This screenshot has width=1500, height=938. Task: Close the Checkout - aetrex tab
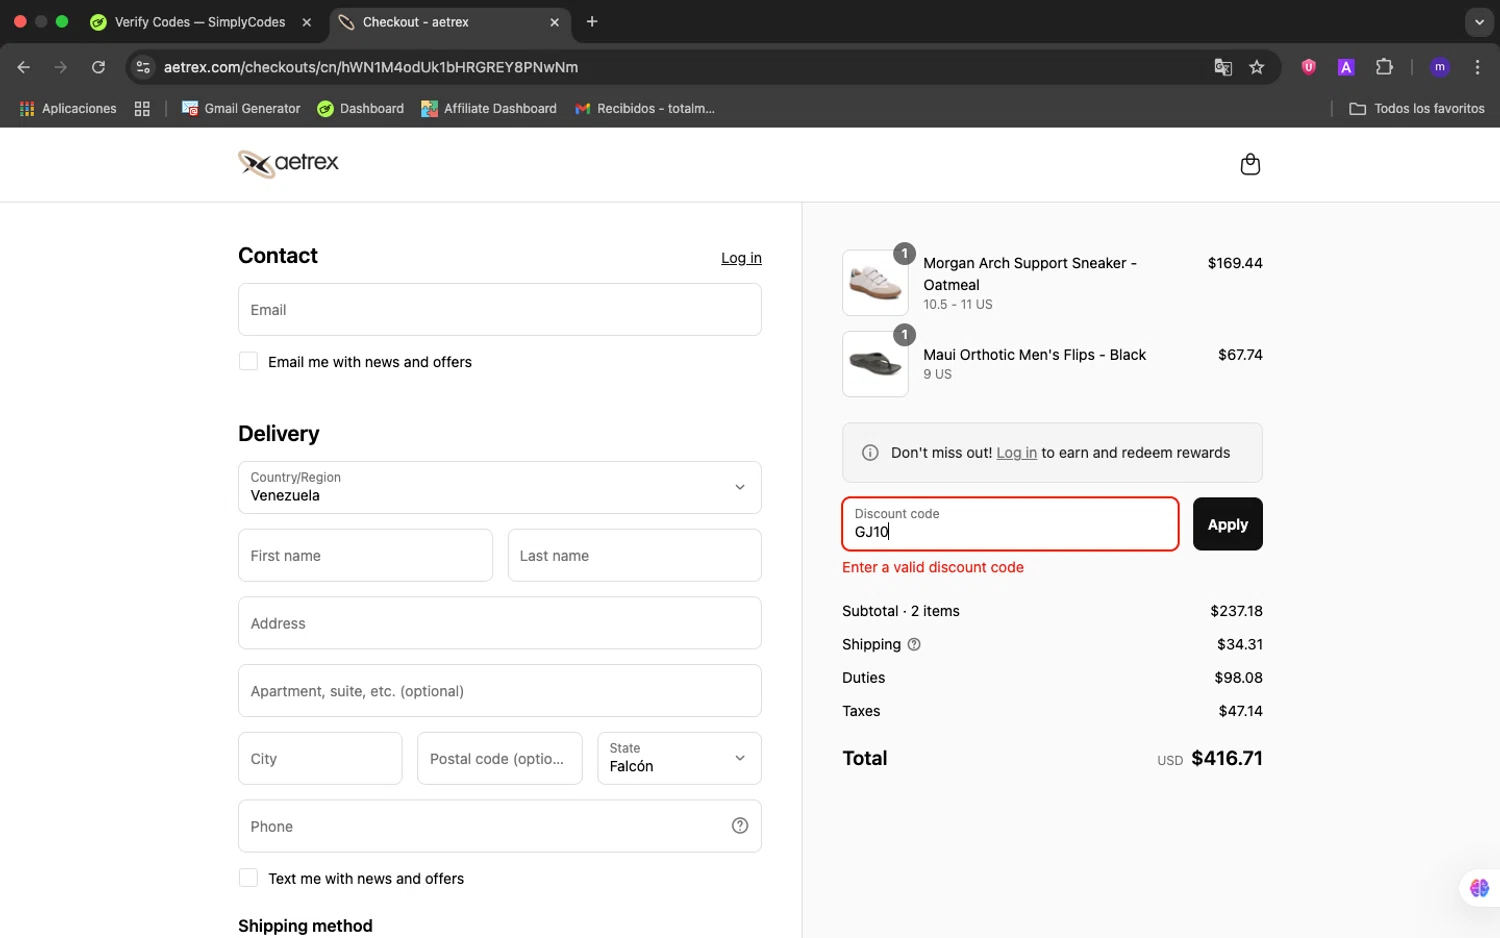[x=554, y=22]
